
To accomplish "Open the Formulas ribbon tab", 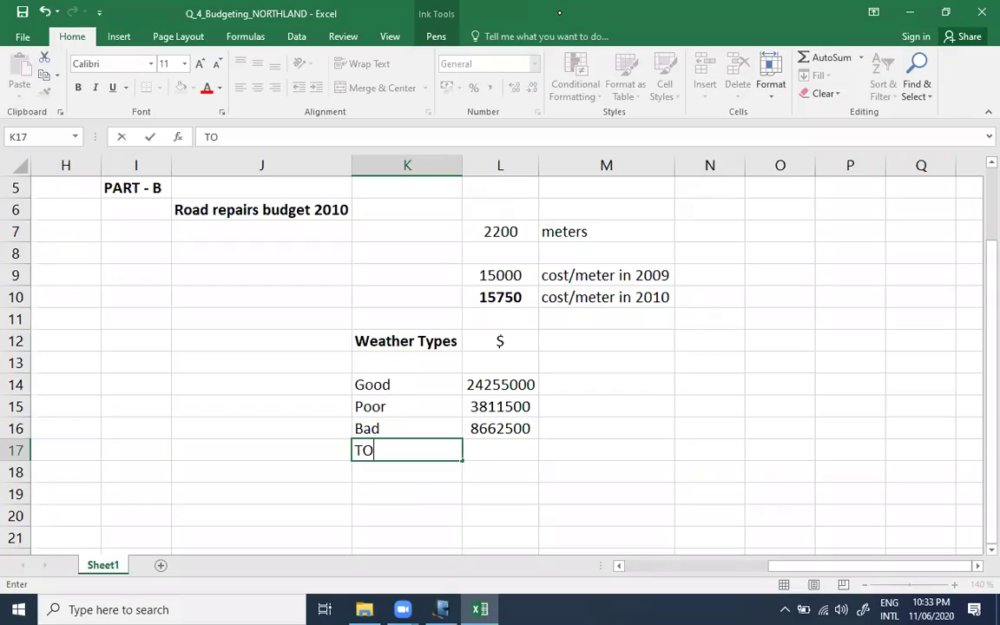I will pyautogui.click(x=246, y=36).
